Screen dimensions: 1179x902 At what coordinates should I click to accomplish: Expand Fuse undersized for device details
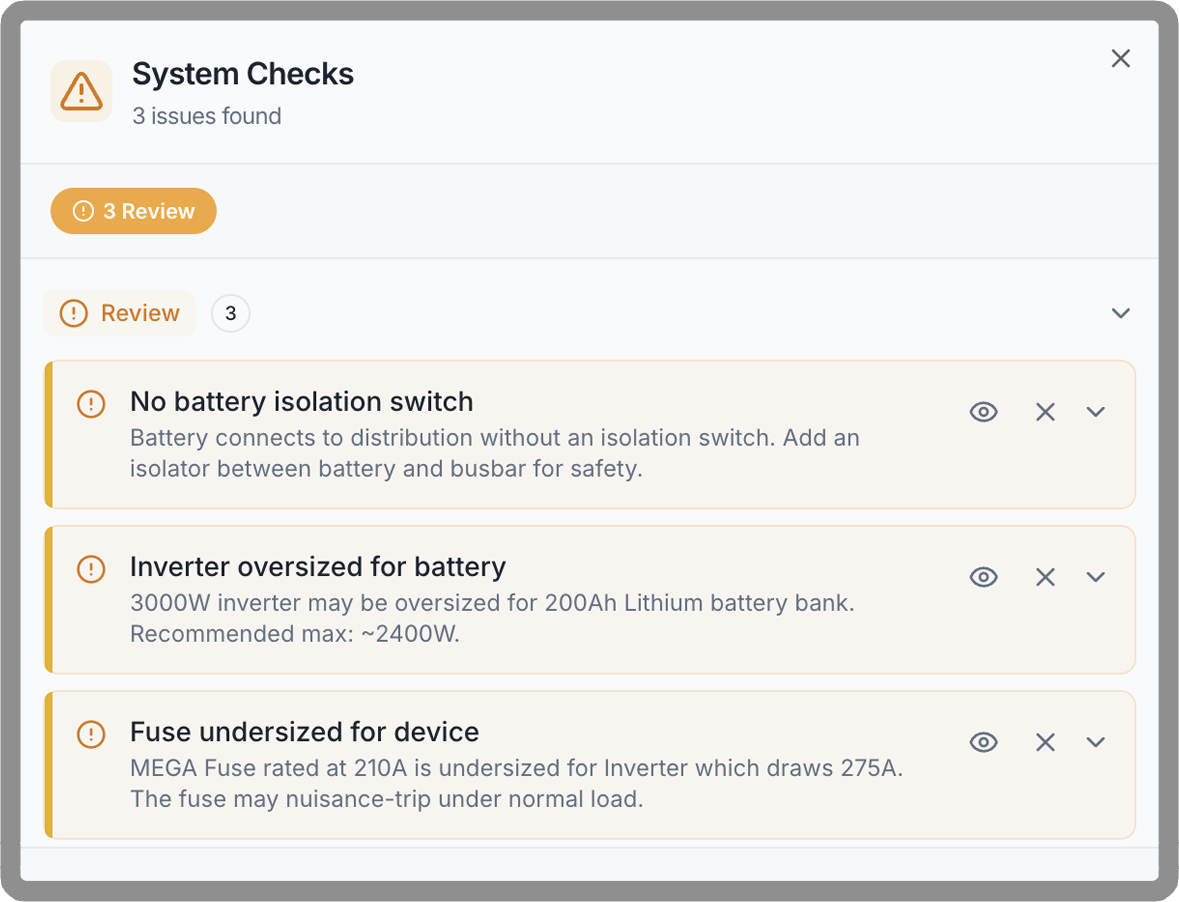click(x=1096, y=742)
